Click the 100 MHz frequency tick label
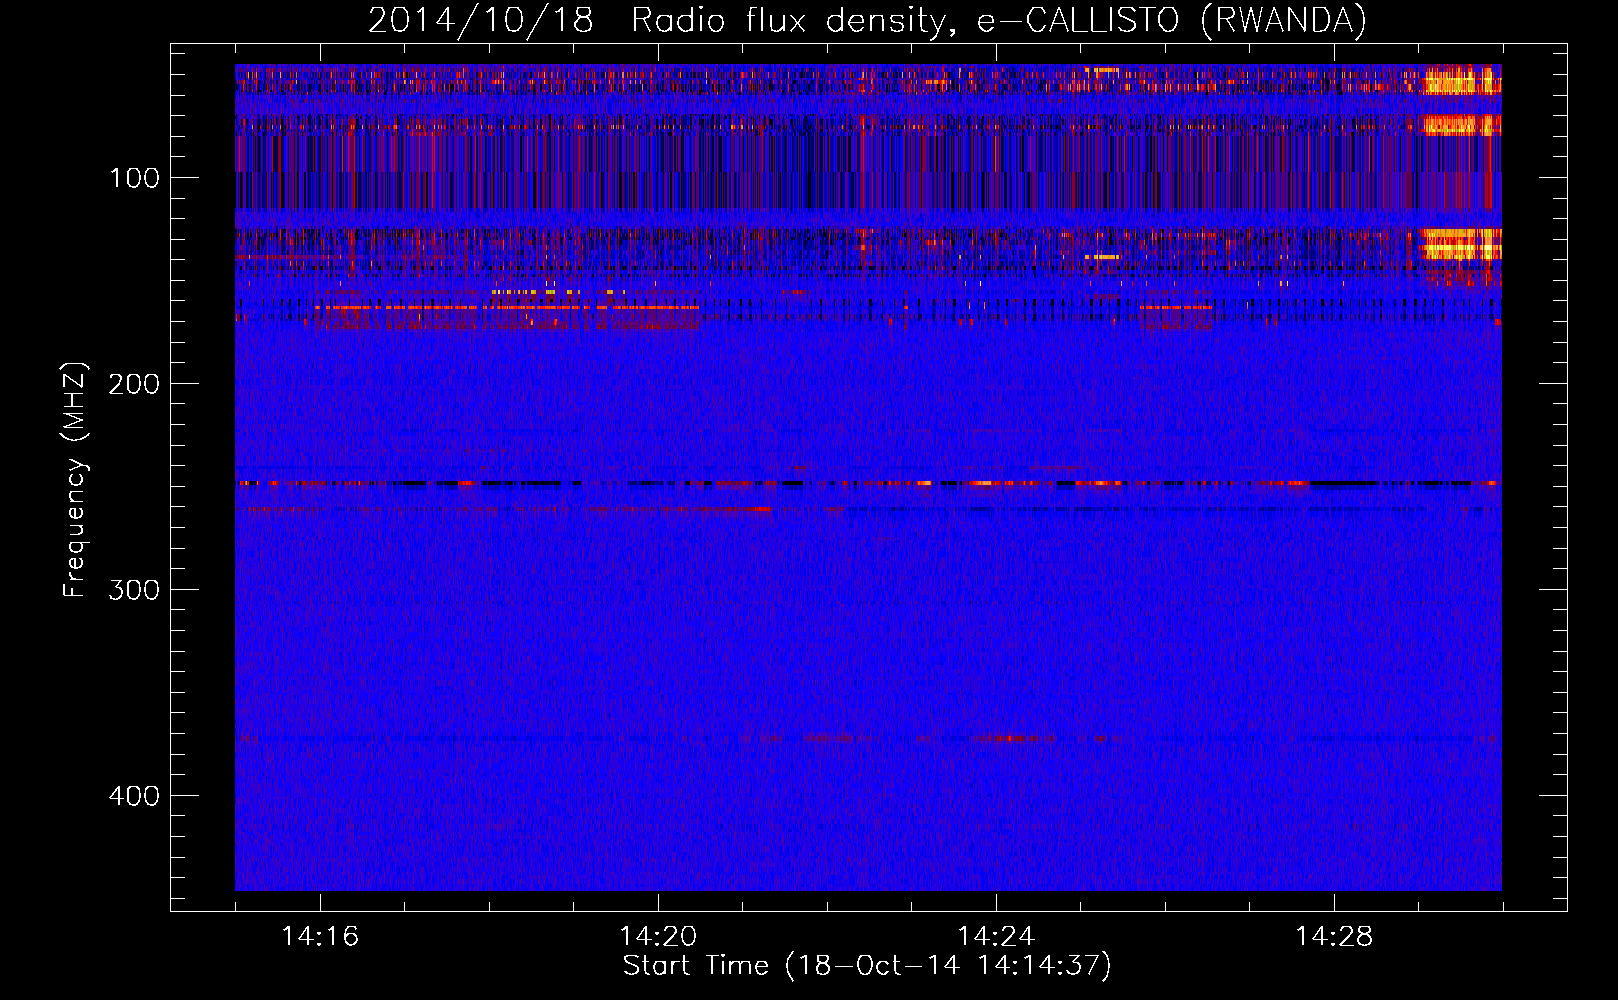1618x1000 pixels. click(x=135, y=178)
